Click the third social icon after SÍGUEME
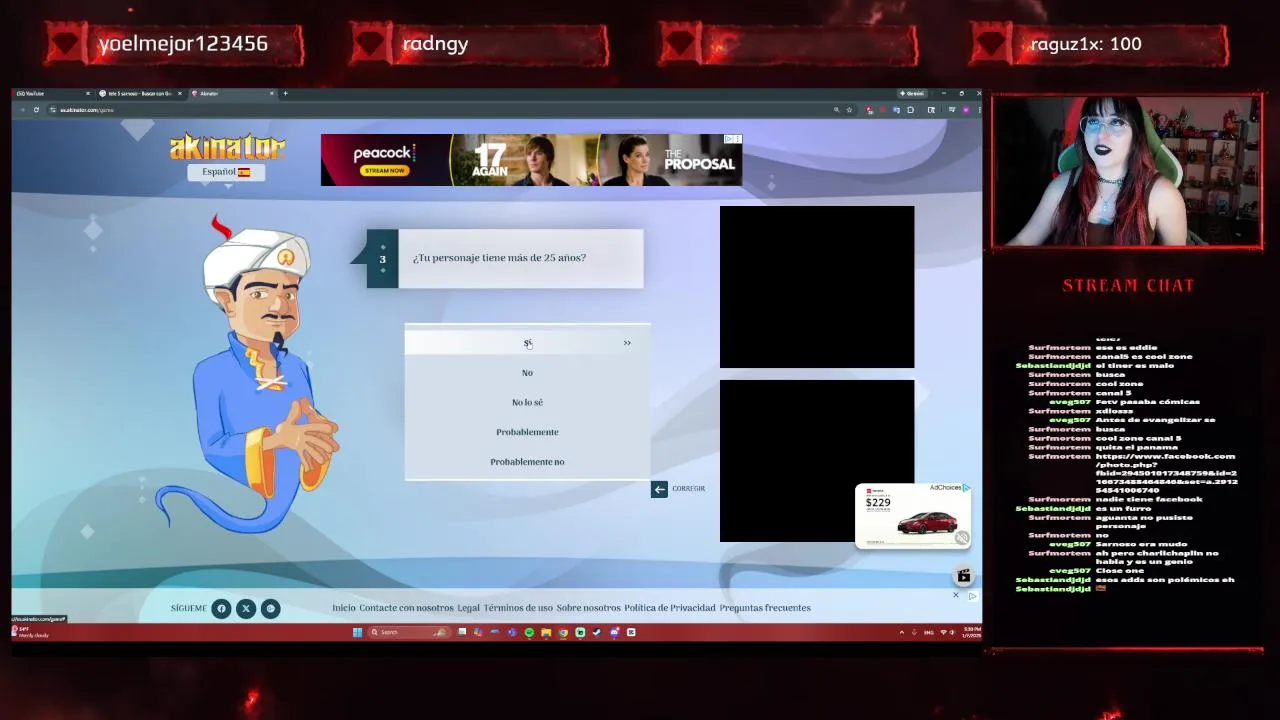 [270, 608]
